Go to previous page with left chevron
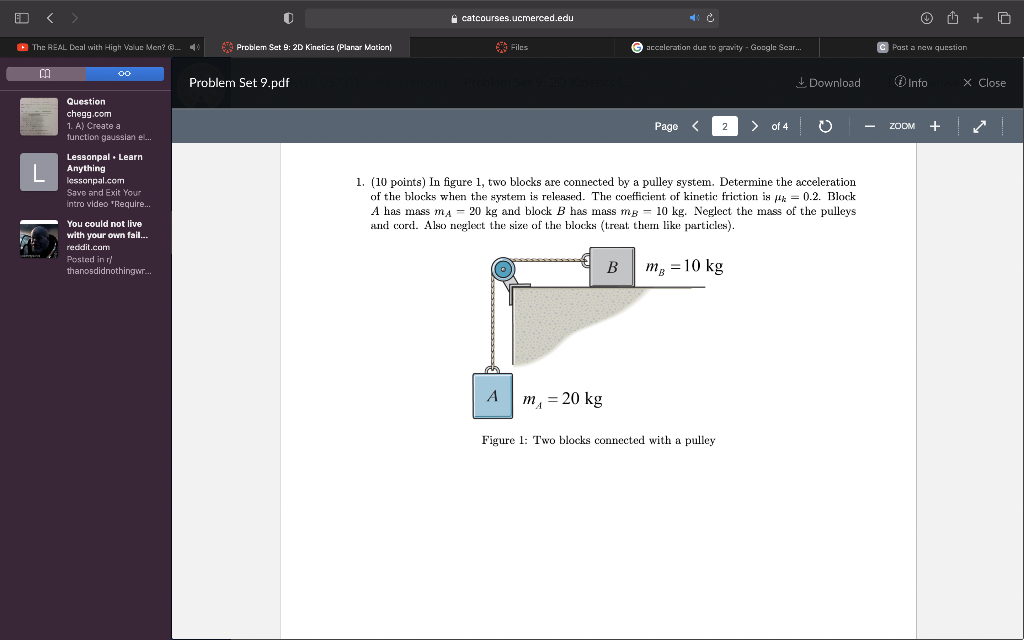Screen dimensions: 1024x640 pyautogui.click(x=695, y=126)
